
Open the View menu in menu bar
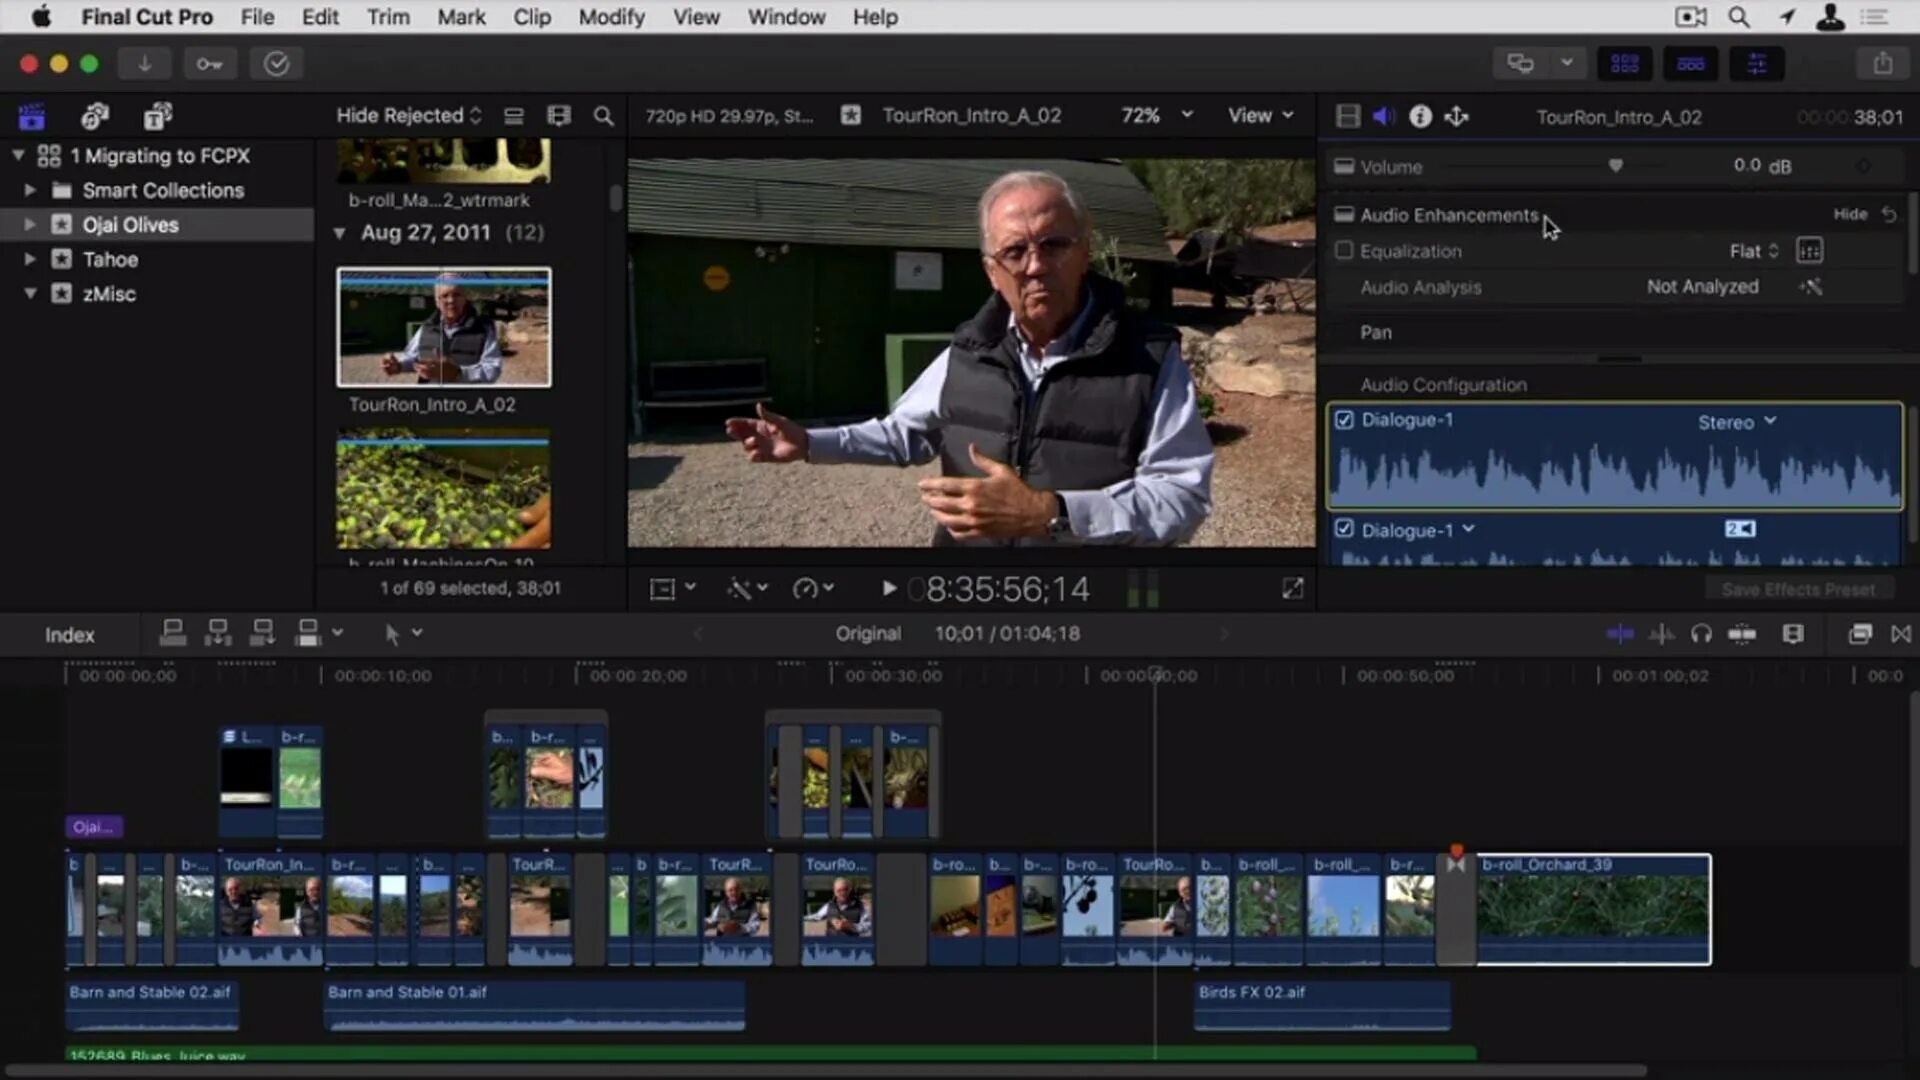coord(696,17)
